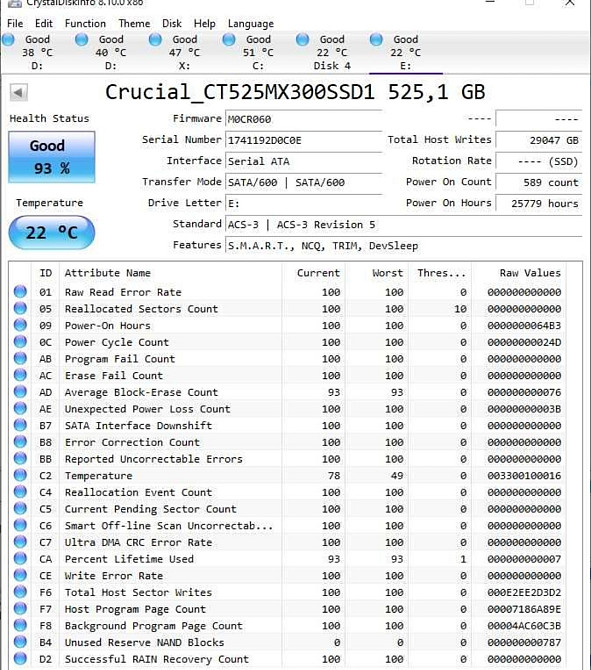Click status icon for Program Fail Count
The width and height of the screenshot is (591, 670).
point(20,359)
